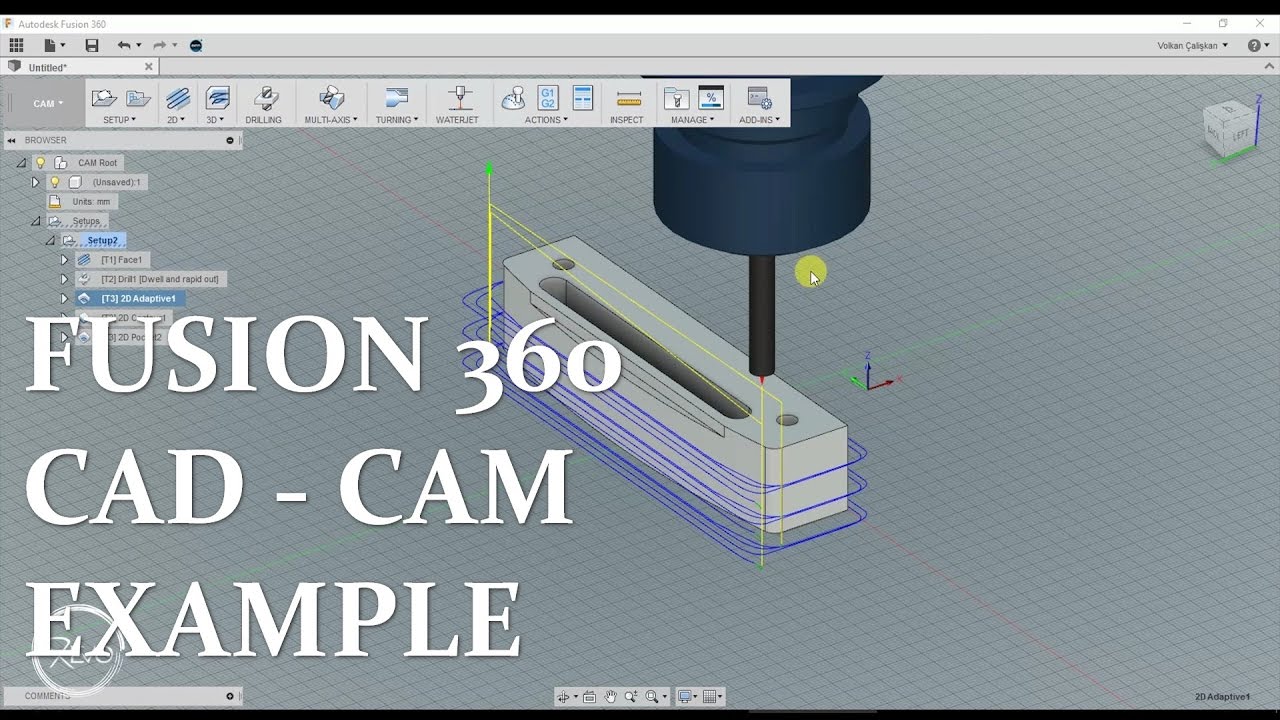The width and height of the screenshot is (1280, 720).
Task: Open the Display Settings dropdown
Action: tap(687, 697)
